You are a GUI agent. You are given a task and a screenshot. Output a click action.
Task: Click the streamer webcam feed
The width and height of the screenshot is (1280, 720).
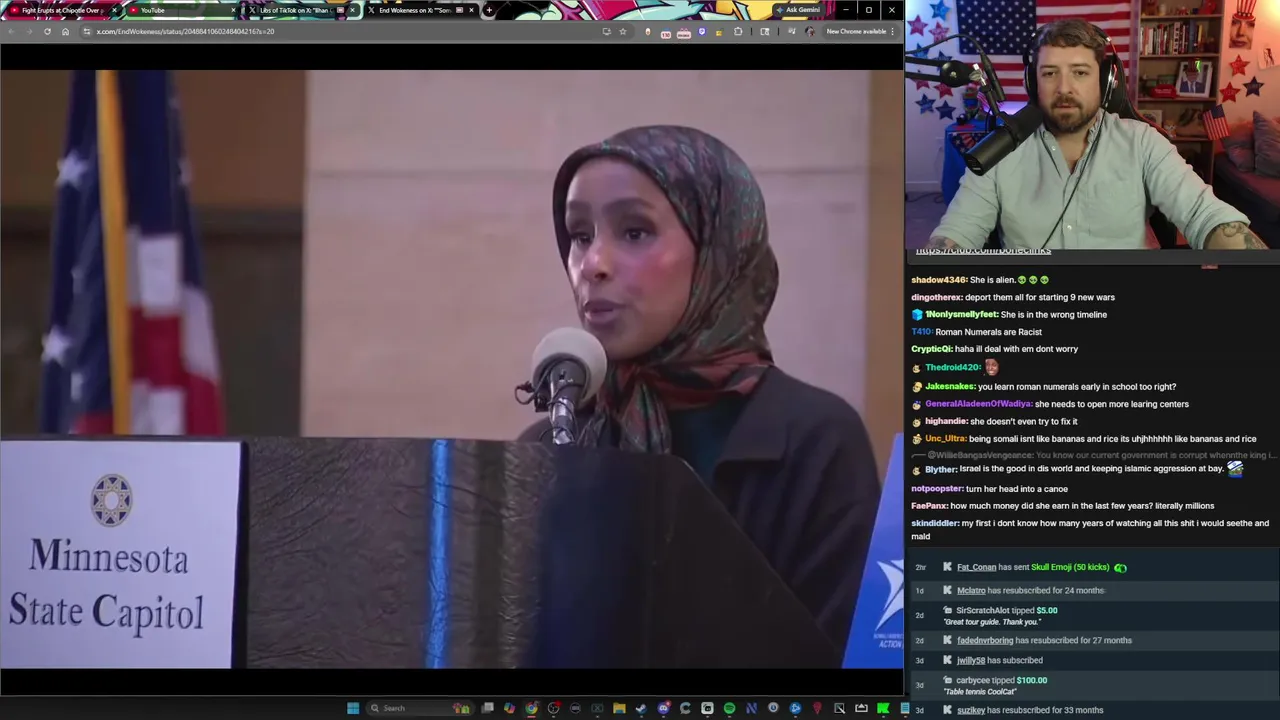(1092, 124)
